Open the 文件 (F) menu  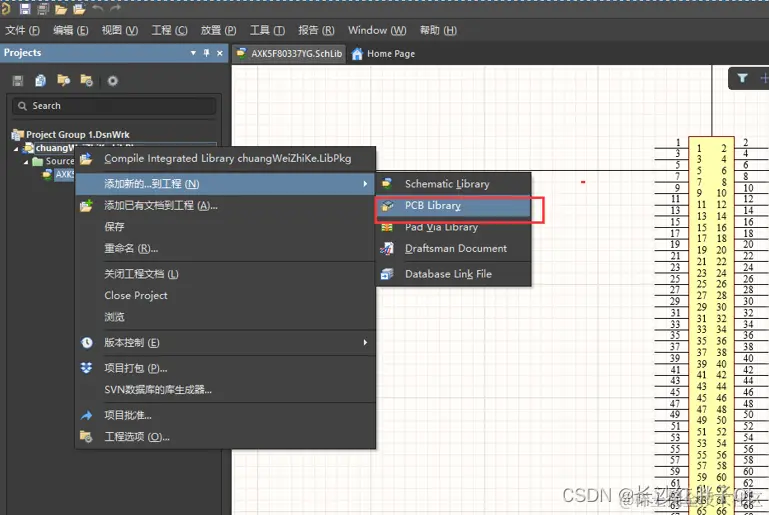pyautogui.click(x=22, y=30)
